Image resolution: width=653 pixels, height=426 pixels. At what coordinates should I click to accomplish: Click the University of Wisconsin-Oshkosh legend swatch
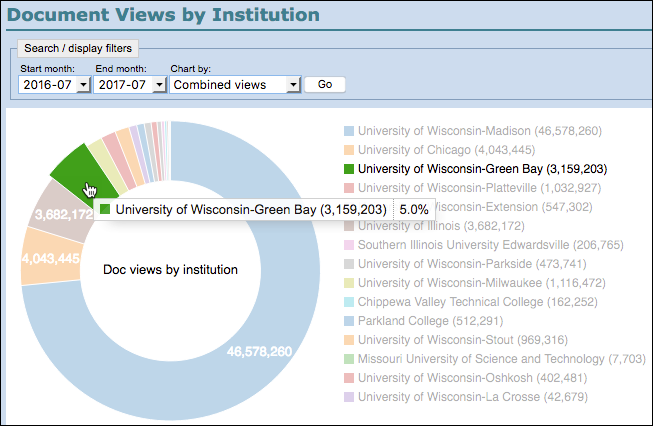tap(349, 378)
